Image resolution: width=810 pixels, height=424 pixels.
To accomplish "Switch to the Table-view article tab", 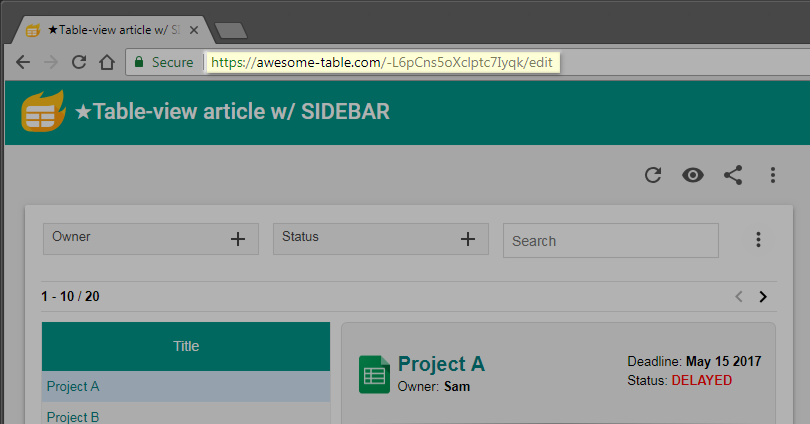I will [x=113, y=30].
